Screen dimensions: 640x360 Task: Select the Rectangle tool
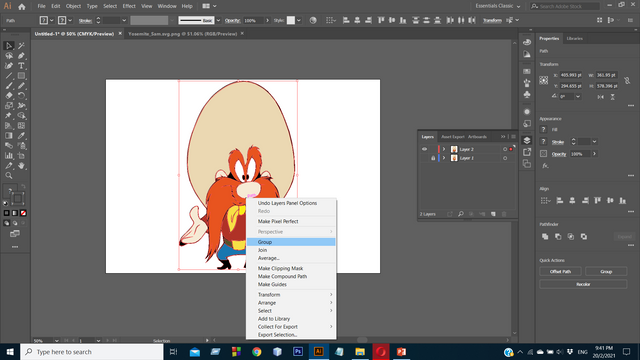pyautogui.click(x=21, y=76)
